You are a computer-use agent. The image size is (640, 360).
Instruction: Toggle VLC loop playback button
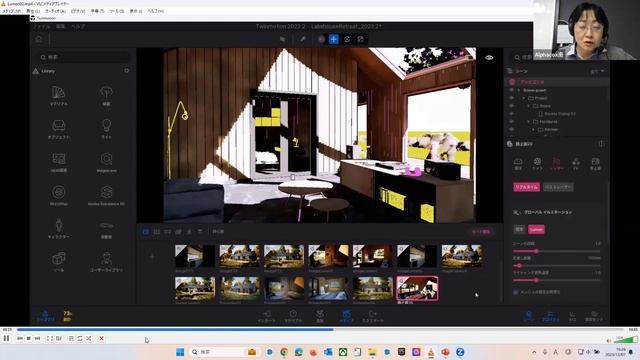[x=80, y=338]
